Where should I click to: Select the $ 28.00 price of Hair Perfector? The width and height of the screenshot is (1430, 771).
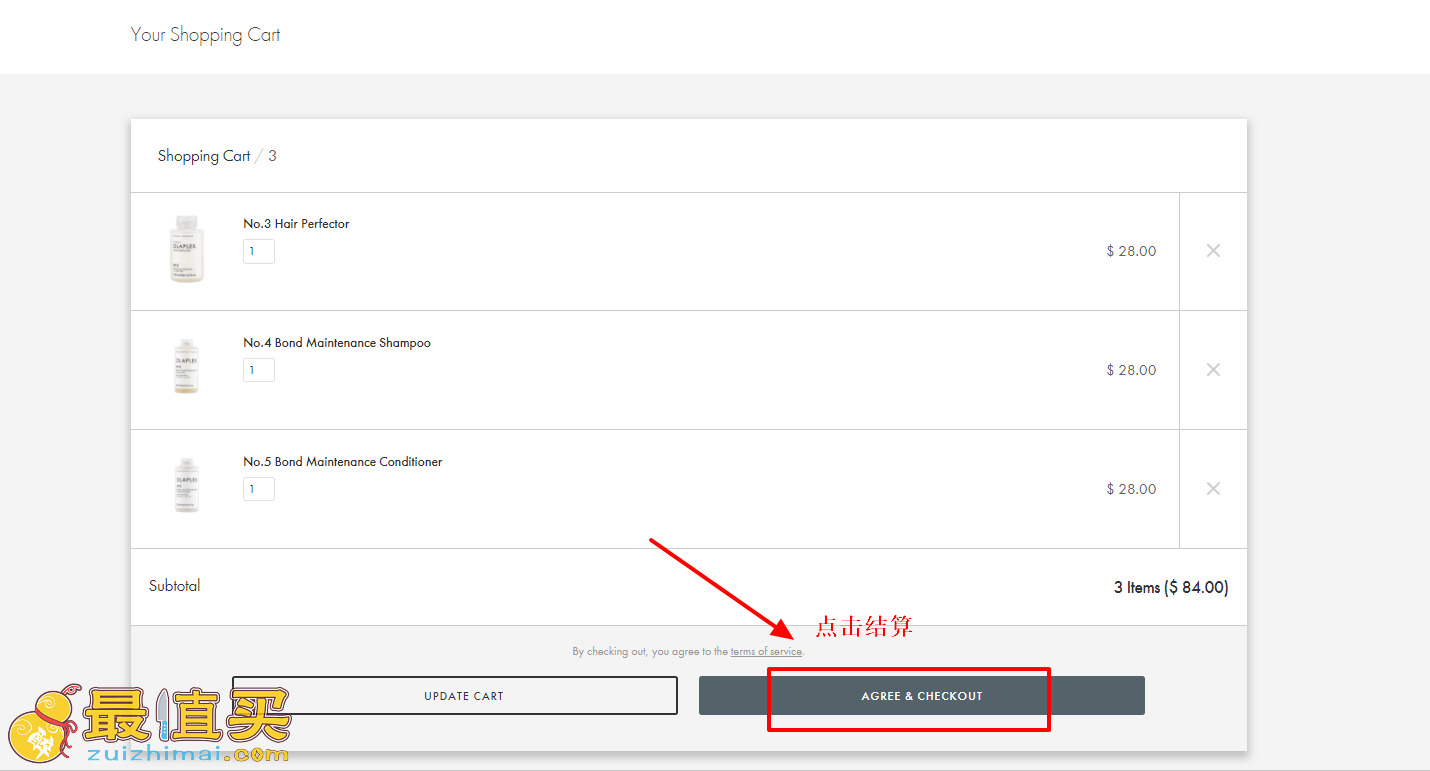[x=1131, y=251]
